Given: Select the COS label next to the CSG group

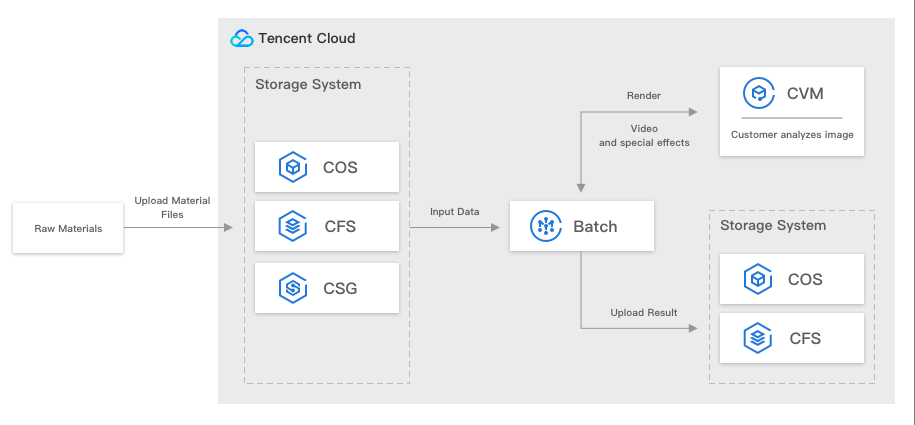Looking at the screenshot, I should 340,168.
